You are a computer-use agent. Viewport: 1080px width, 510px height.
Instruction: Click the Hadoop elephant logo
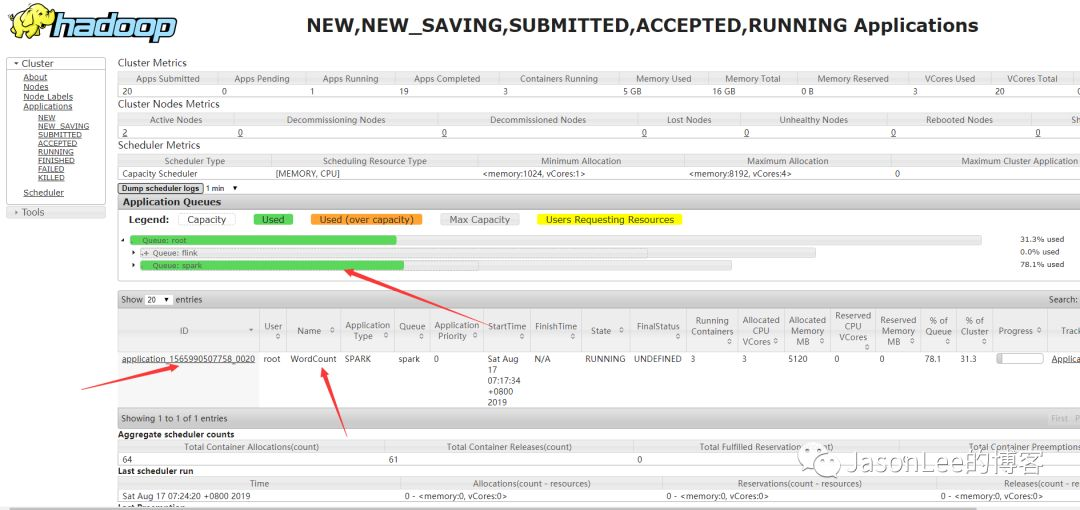[x=92, y=23]
